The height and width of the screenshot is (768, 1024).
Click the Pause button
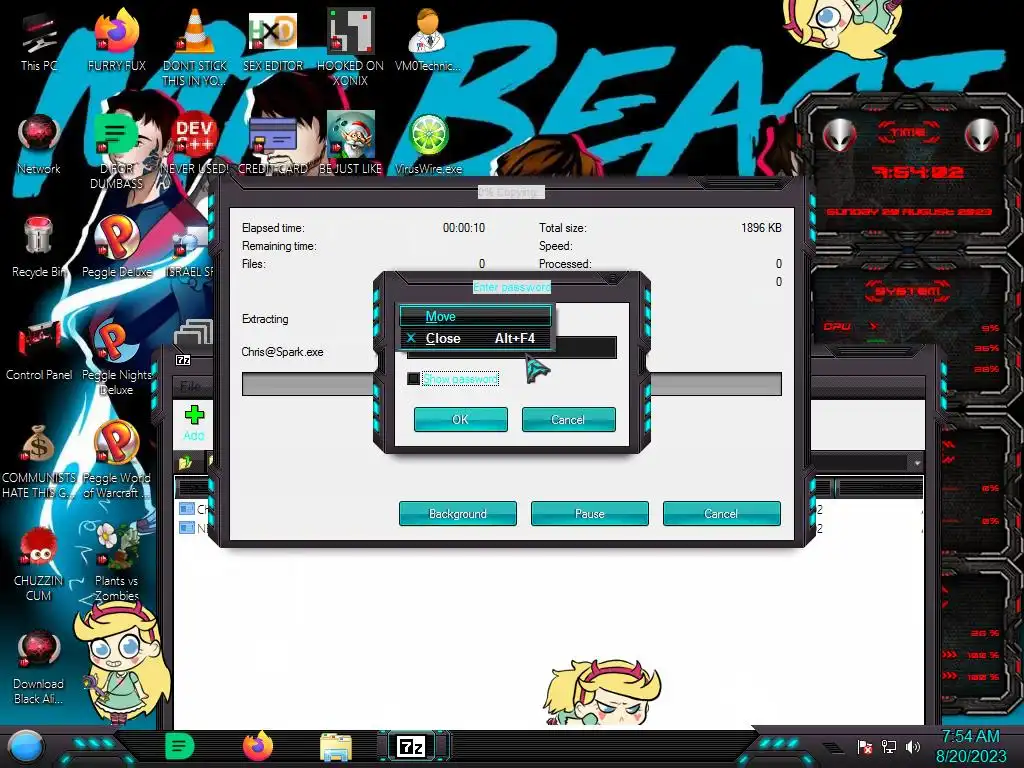[590, 513]
